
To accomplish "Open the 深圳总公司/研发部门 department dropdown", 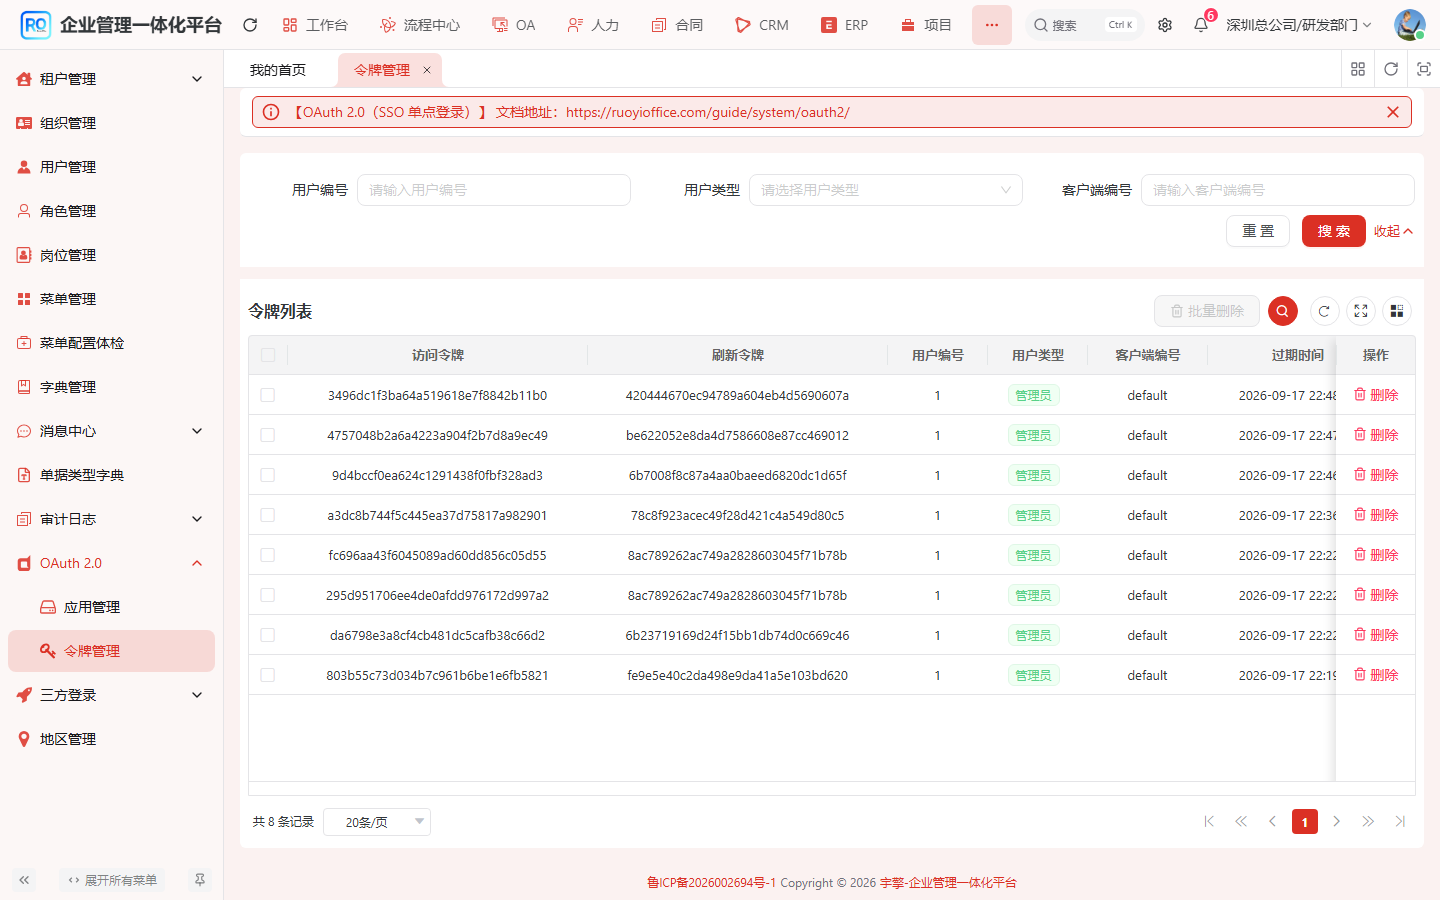I will point(1299,25).
